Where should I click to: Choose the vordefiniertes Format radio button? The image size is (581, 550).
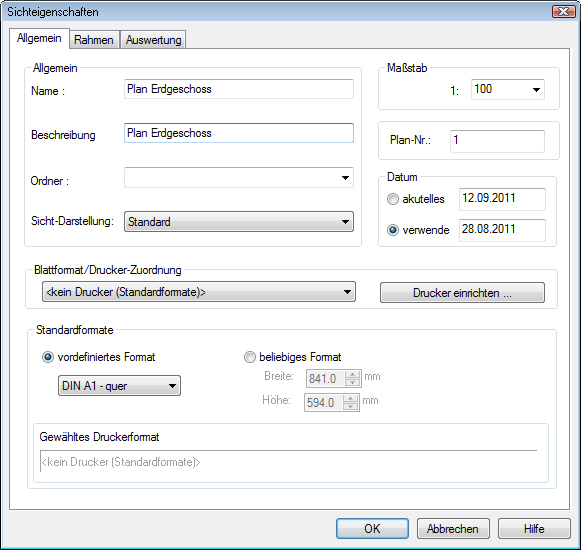click(48, 357)
